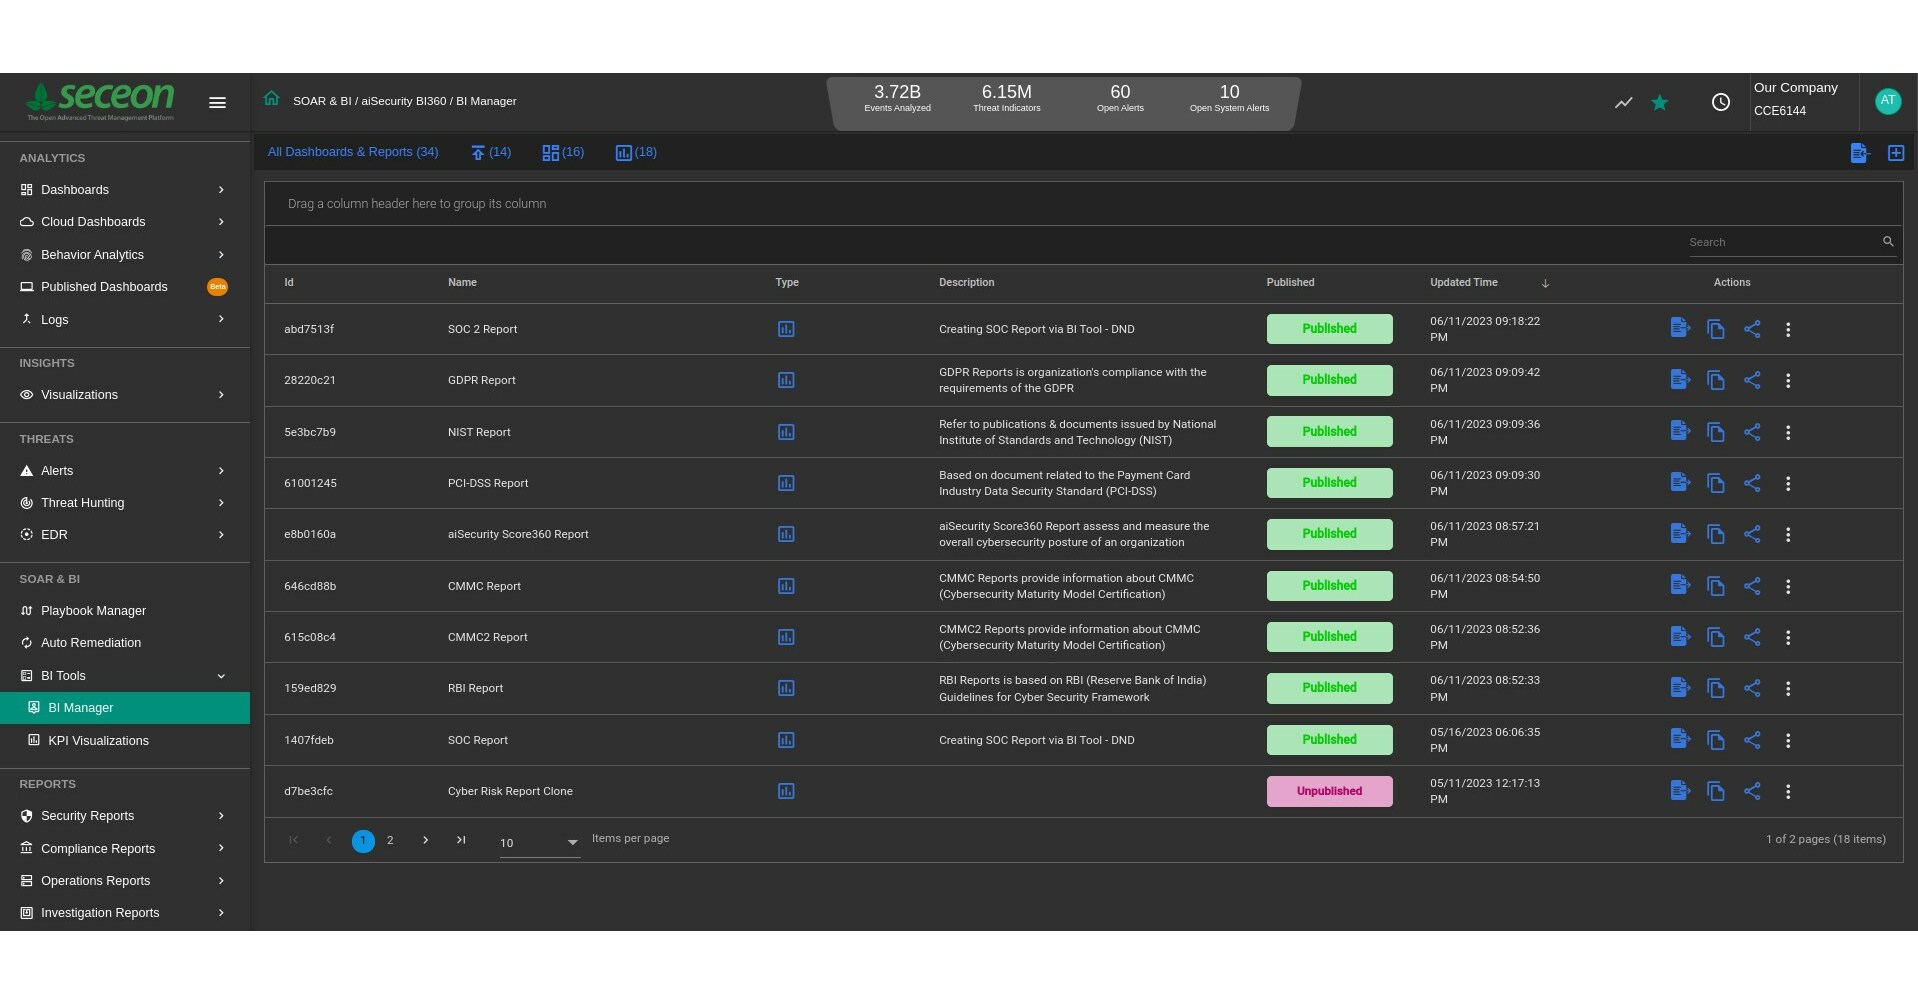Toggle Published status of aiSecurity Score360 Report
Image resolution: width=1918 pixels, height=1004 pixels.
(x=1329, y=534)
